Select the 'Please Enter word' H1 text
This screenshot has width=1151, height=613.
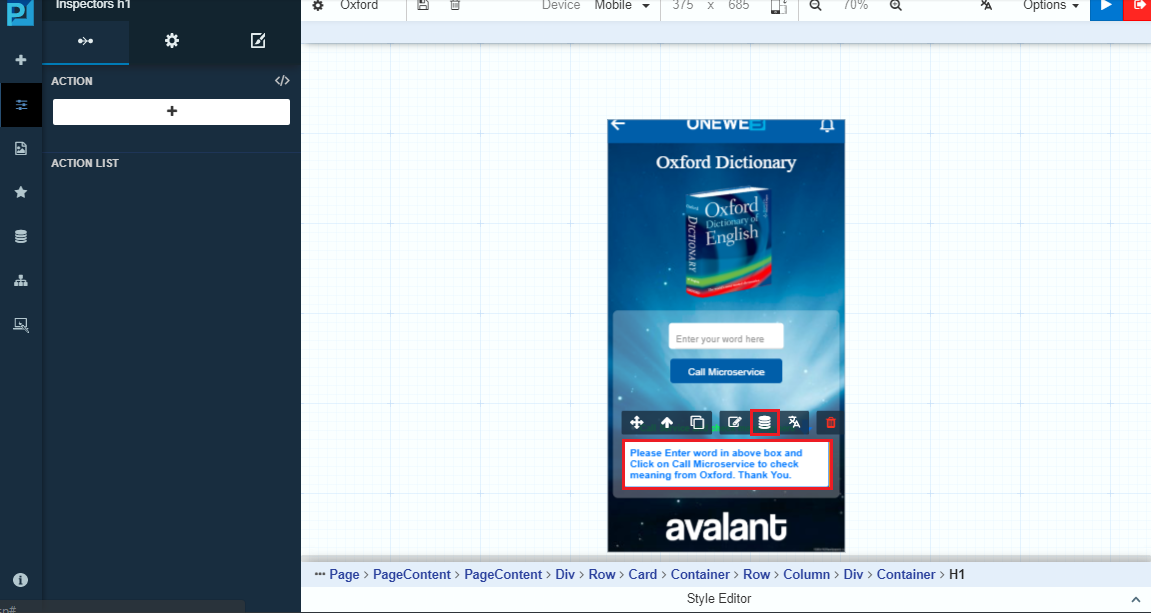click(727, 464)
